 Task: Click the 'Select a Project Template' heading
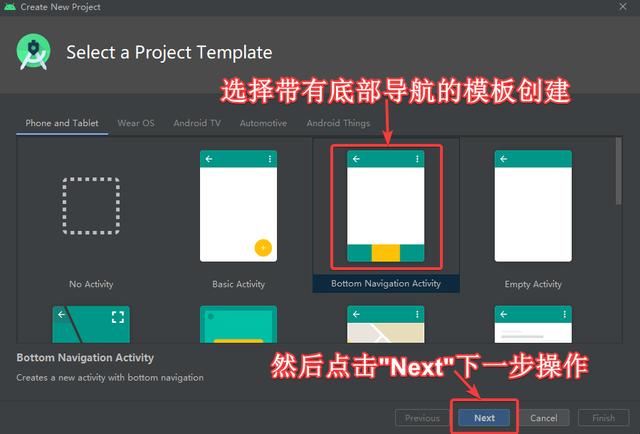click(169, 53)
